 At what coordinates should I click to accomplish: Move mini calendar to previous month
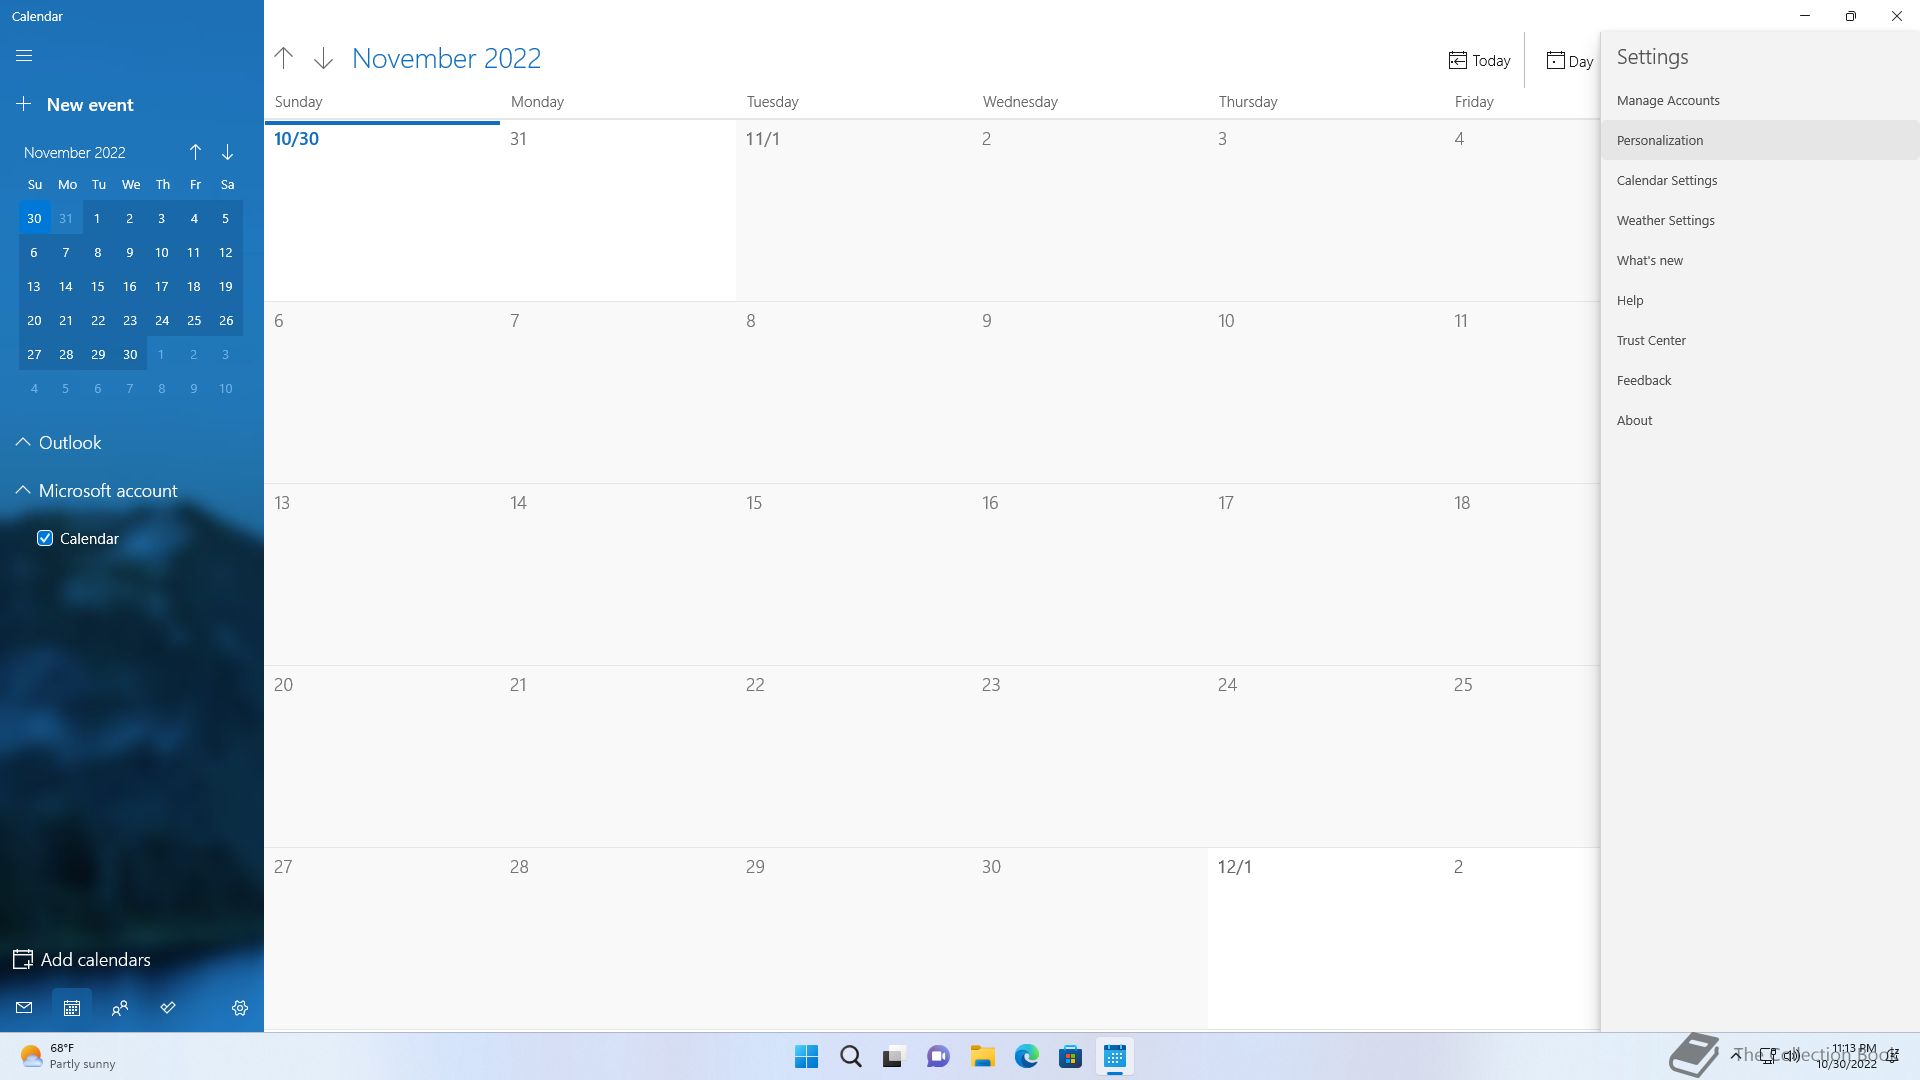click(x=195, y=152)
